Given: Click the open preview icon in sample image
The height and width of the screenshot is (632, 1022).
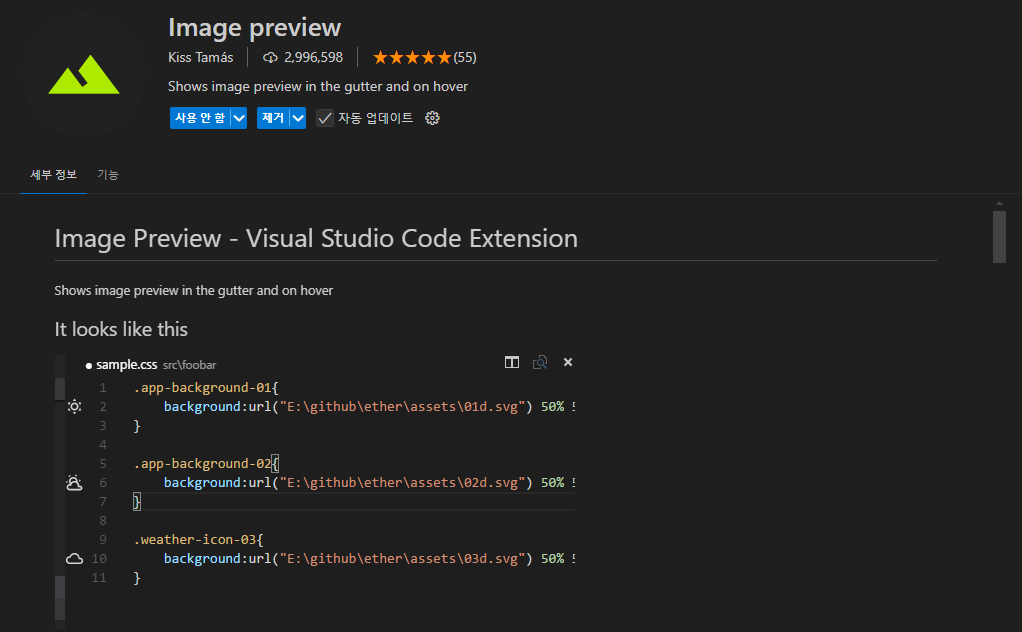Looking at the screenshot, I should point(540,362).
